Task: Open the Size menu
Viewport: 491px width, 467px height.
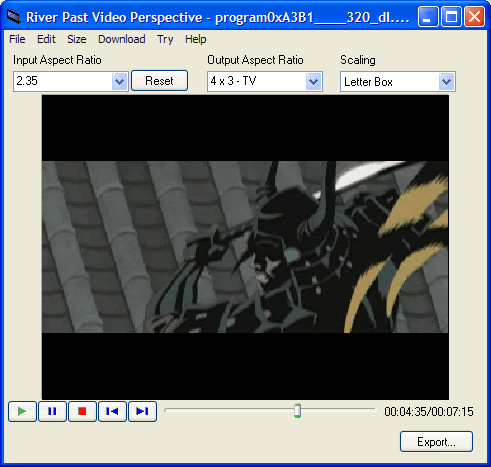Action: pos(77,39)
